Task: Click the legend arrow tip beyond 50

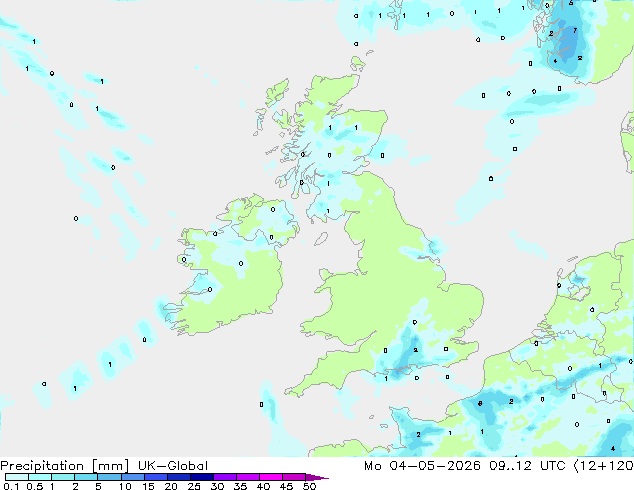Action: (x=317, y=477)
